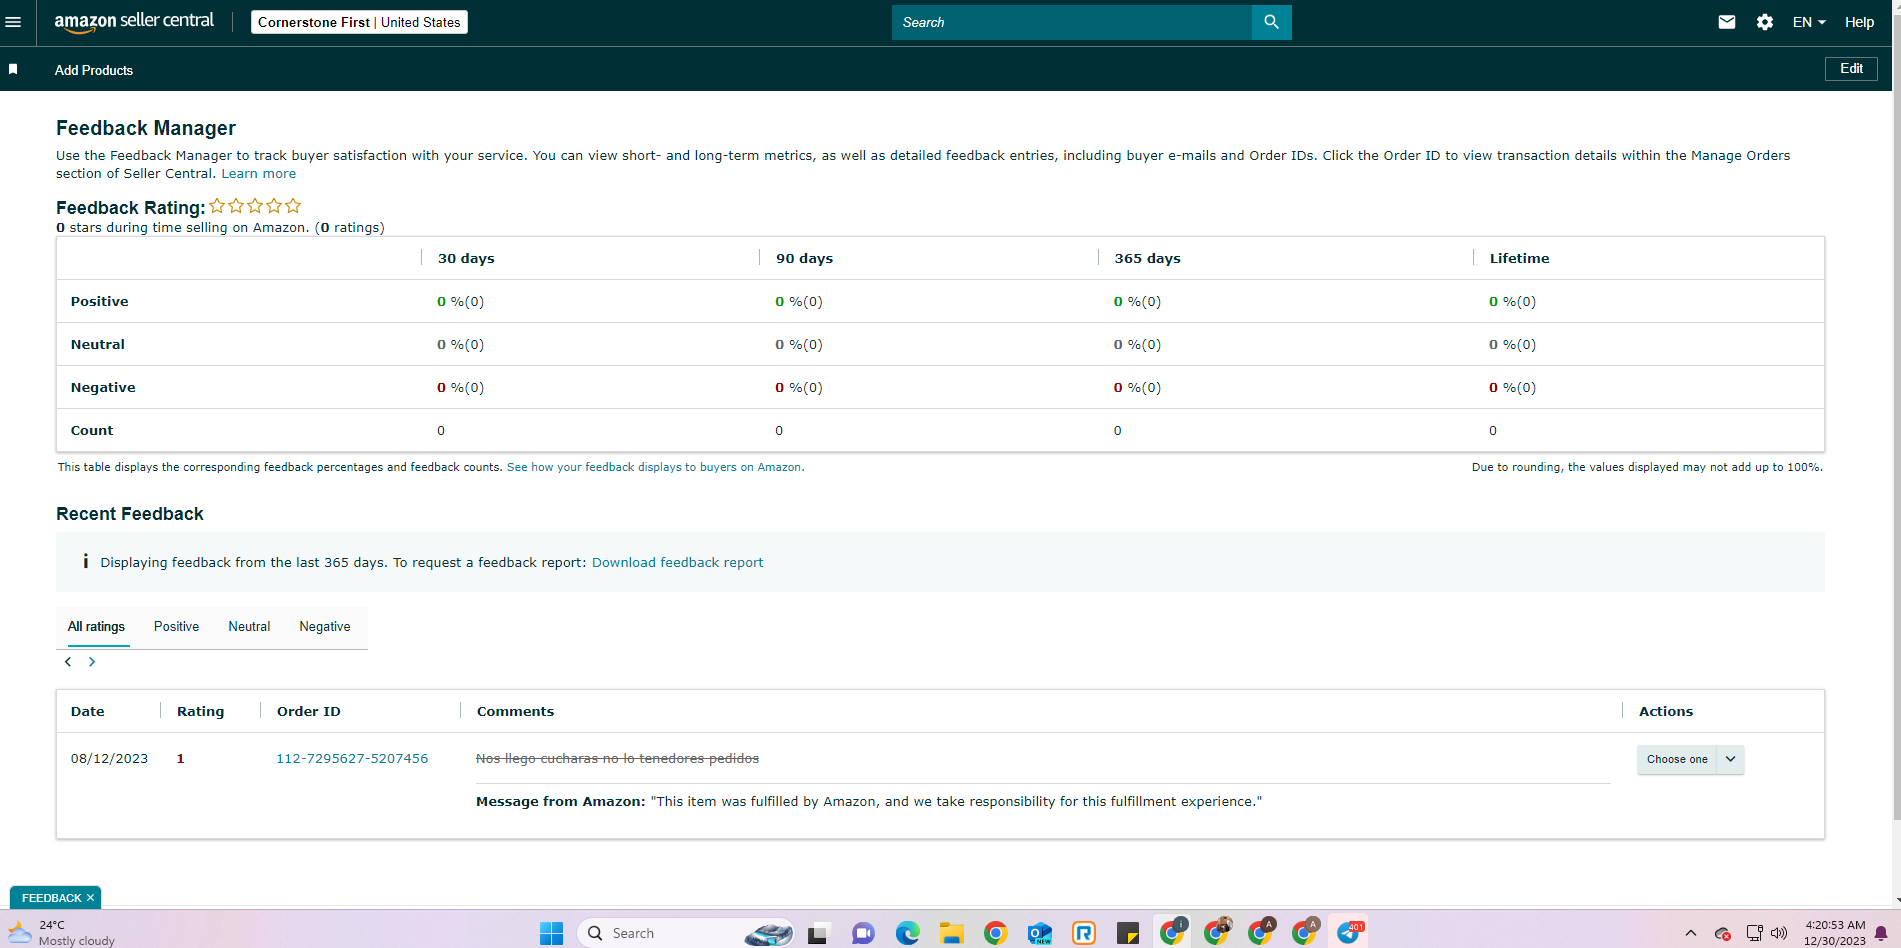Open Telegram from the taskbar
This screenshot has width=1901, height=948.
coord(1349,933)
